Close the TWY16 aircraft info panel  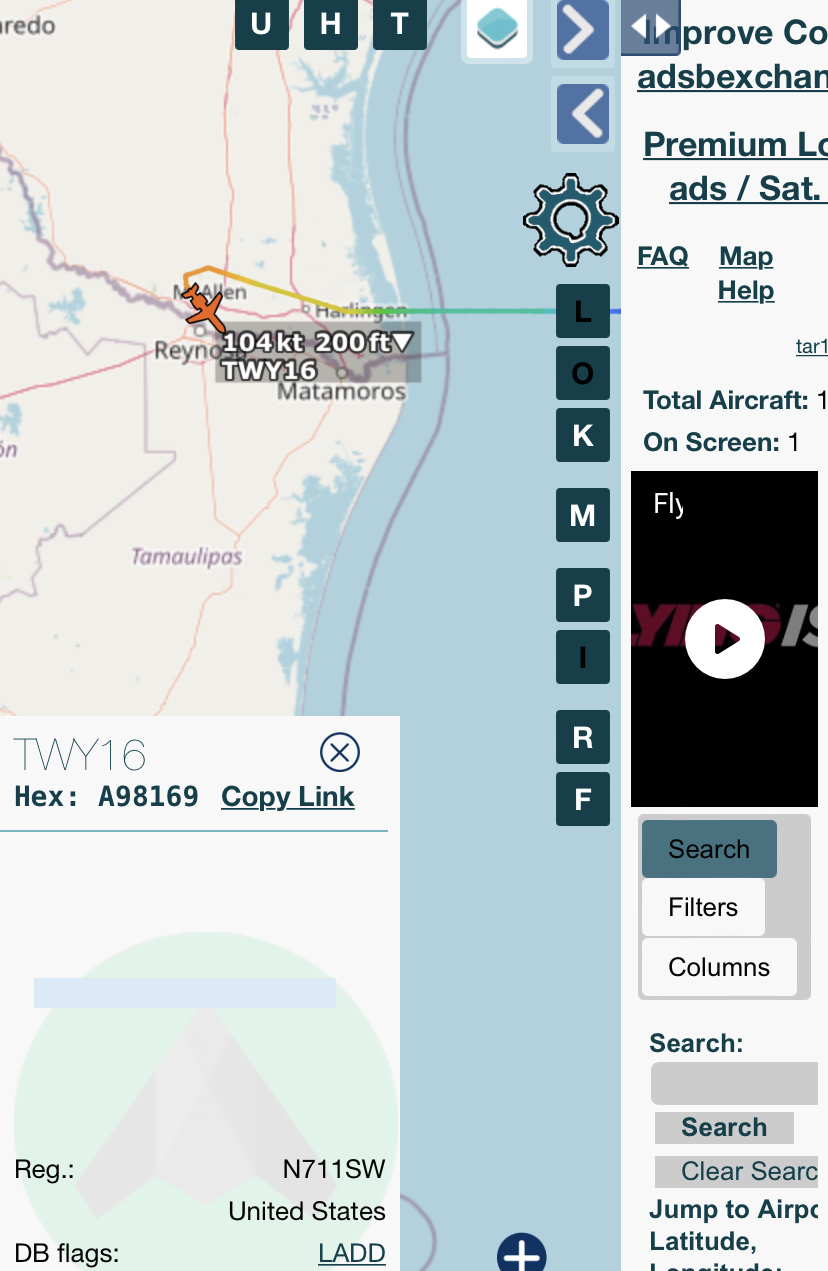tap(339, 751)
